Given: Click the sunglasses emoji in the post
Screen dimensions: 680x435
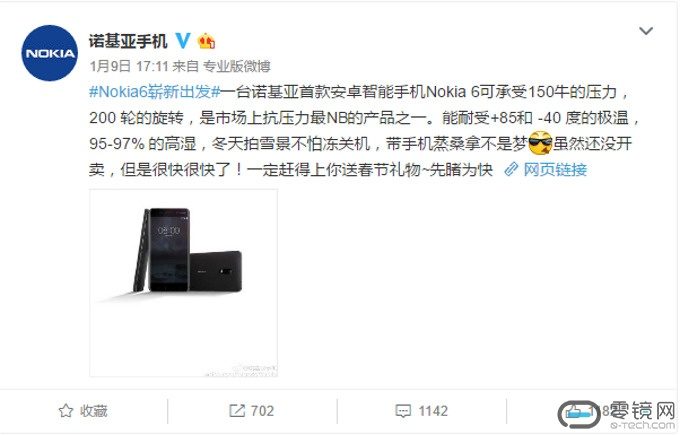Looking at the screenshot, I should [x=540, y=143].
